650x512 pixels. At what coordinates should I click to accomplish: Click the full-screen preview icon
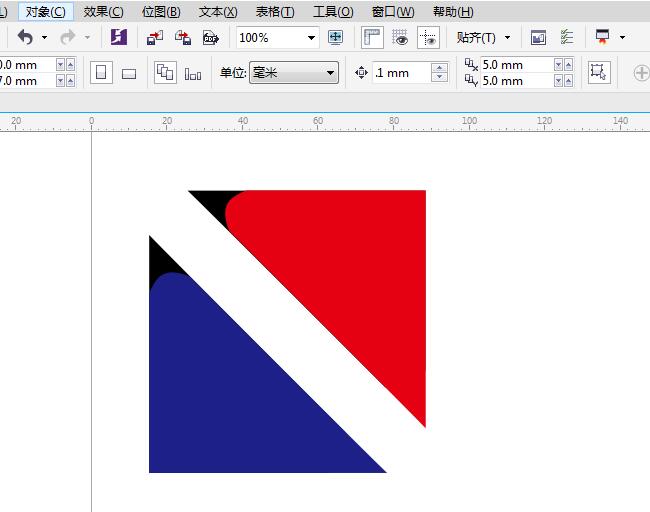pos(335,38)
